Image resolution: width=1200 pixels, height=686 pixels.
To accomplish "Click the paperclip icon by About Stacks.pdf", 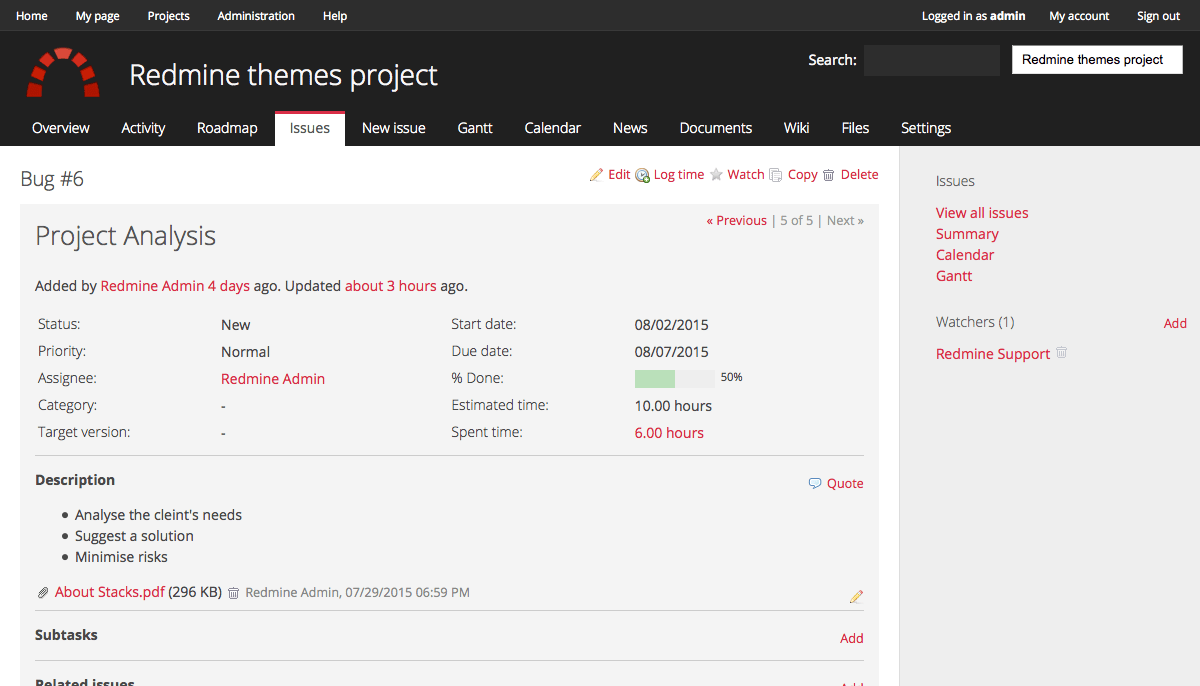I will coord(43,593).
